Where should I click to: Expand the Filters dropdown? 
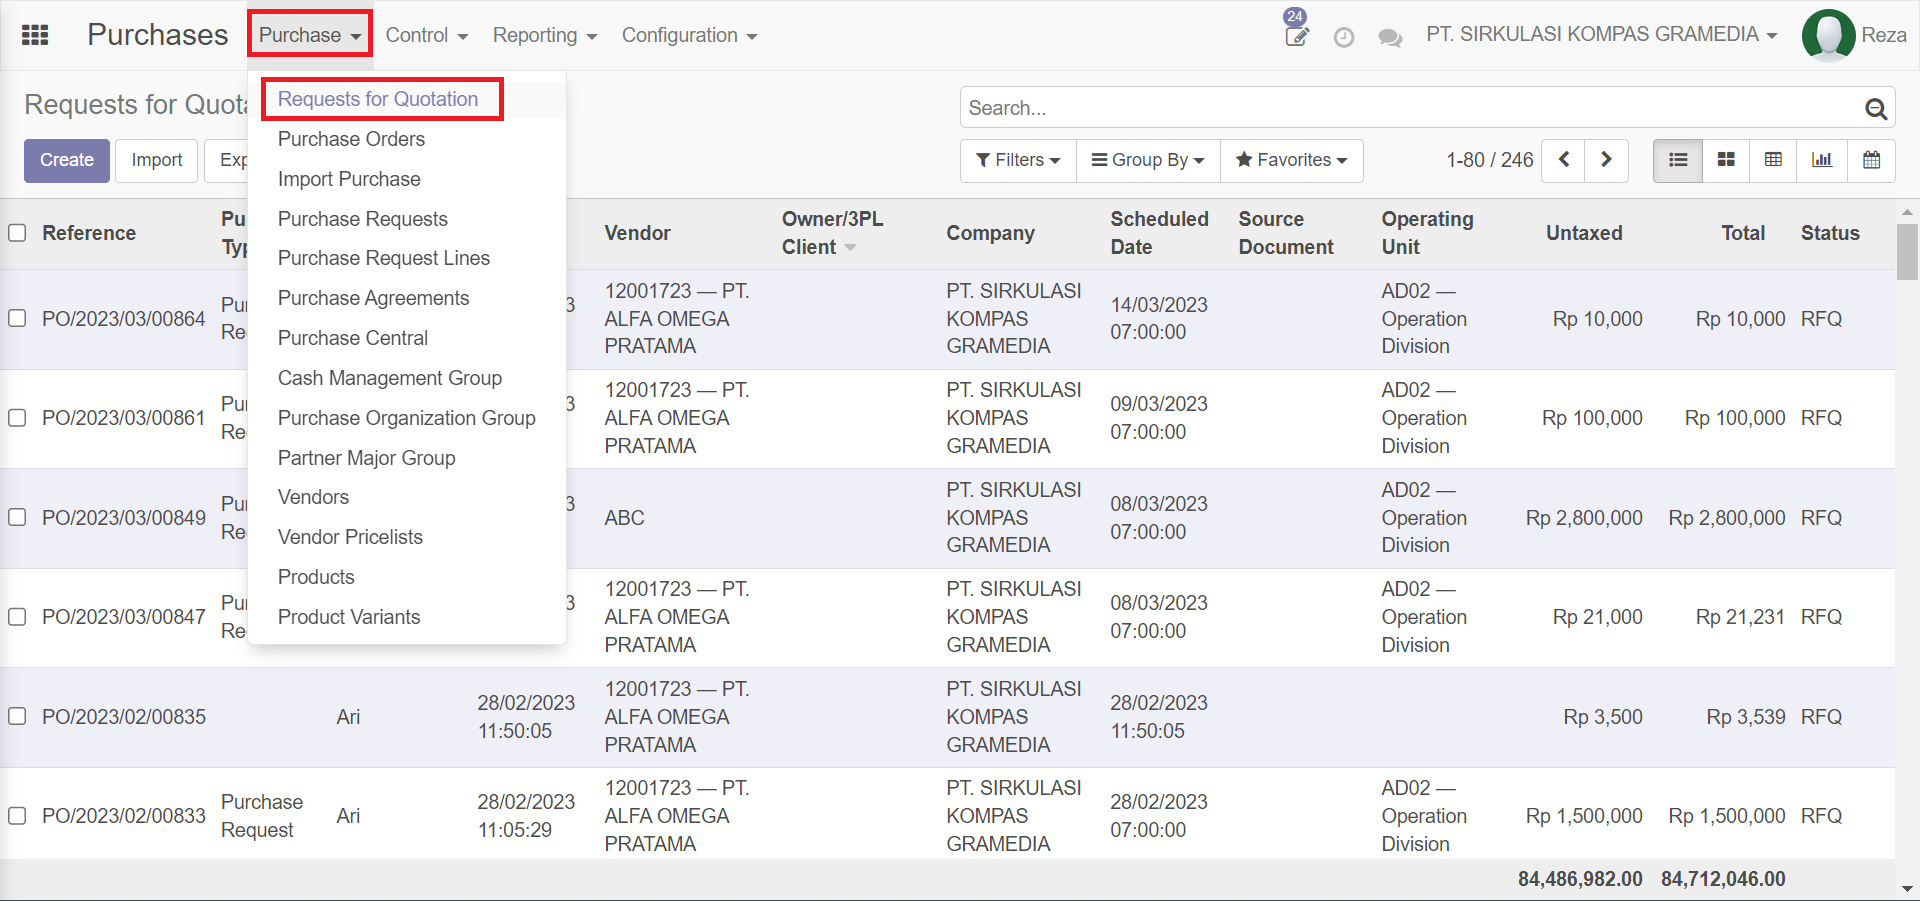[x=1018, y=160]
